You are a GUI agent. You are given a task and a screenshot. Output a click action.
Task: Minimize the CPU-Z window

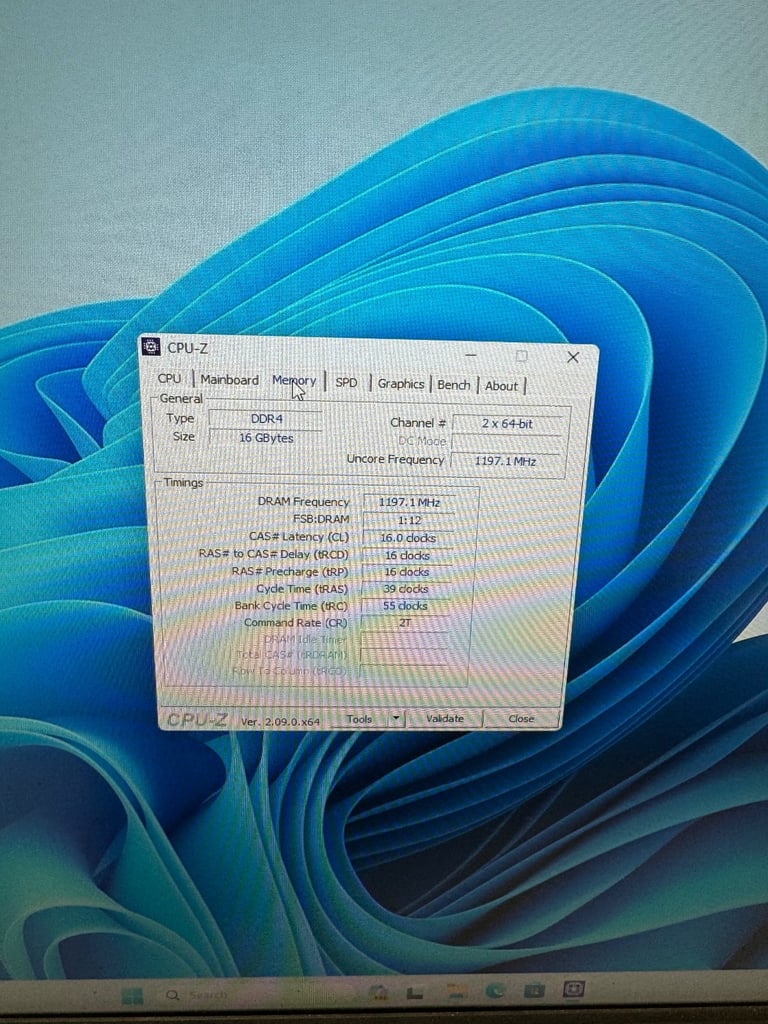click(471, 355)
